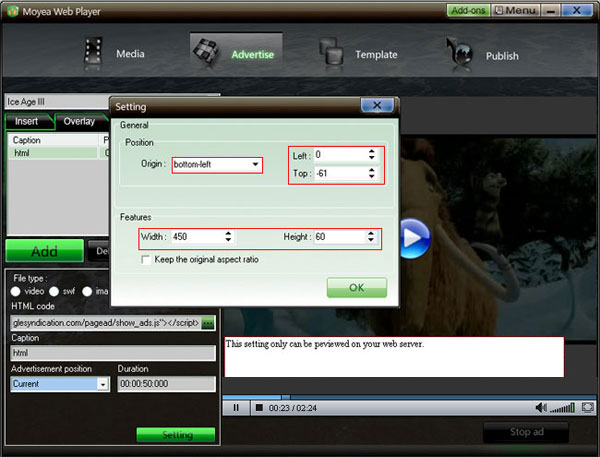Screen dimensions: 600x457
Task: Decrease the Height value spinner
Action: pyautogui.click(x=371, y=239)
